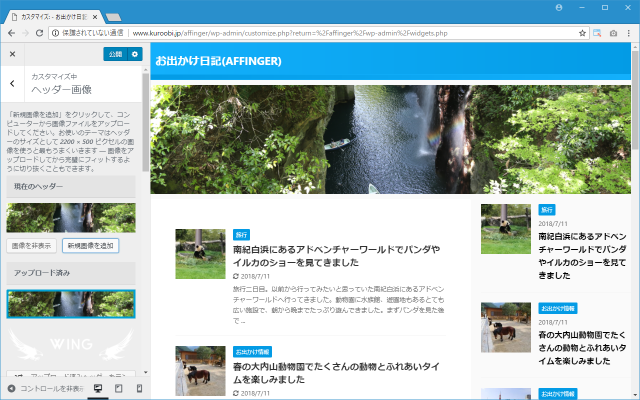Screen dimensions: 640x400
Task: Click the 公開 publish button
Action: (x=116, y=54)
